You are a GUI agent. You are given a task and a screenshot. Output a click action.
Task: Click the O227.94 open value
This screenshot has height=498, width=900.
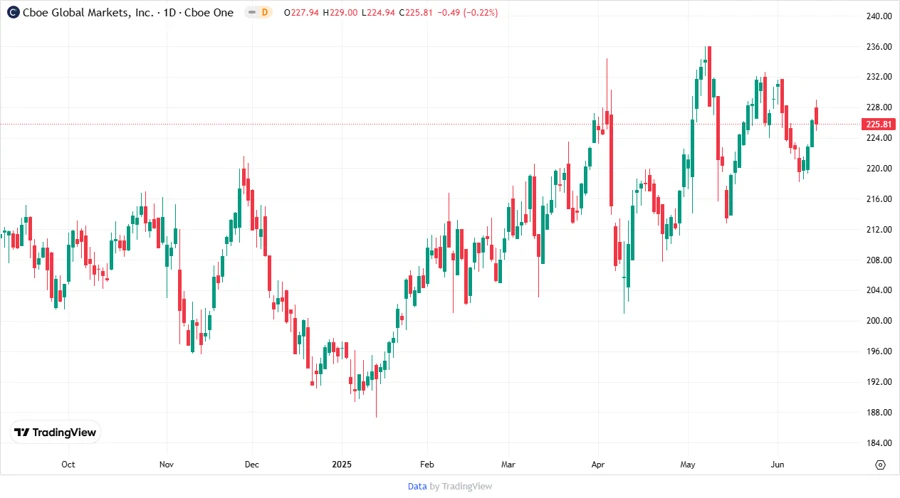(301, 12)
